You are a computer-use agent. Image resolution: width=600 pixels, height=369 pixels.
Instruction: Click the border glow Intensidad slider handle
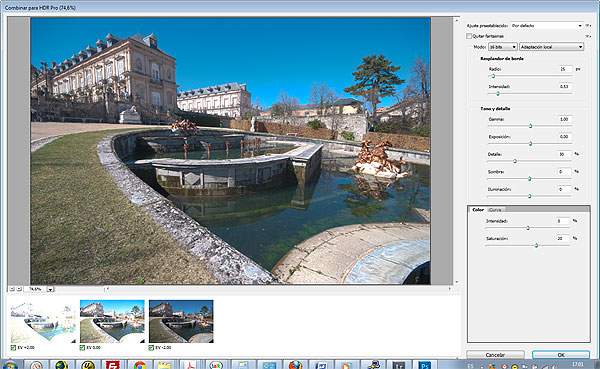point(498,93)
